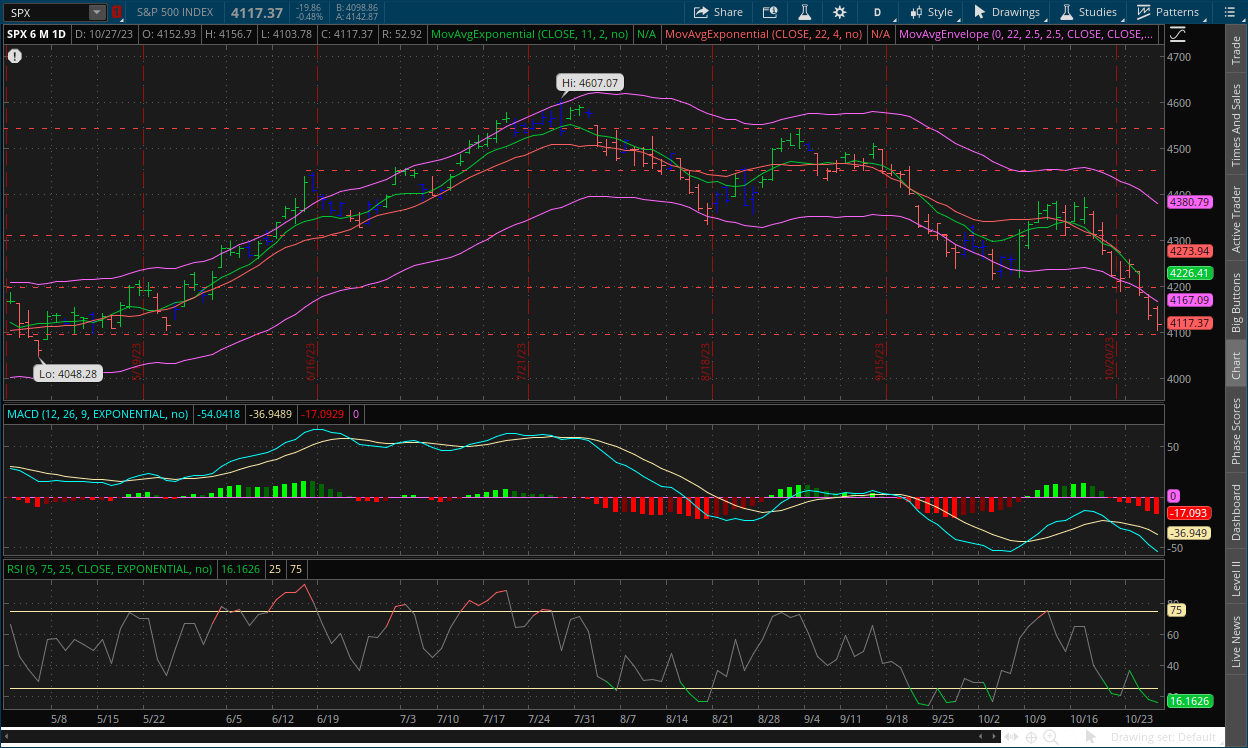Open the Phase Scores side tab
This screenshot has width=1248, height=748.
pyautogui.click(x=1236, y=431)
